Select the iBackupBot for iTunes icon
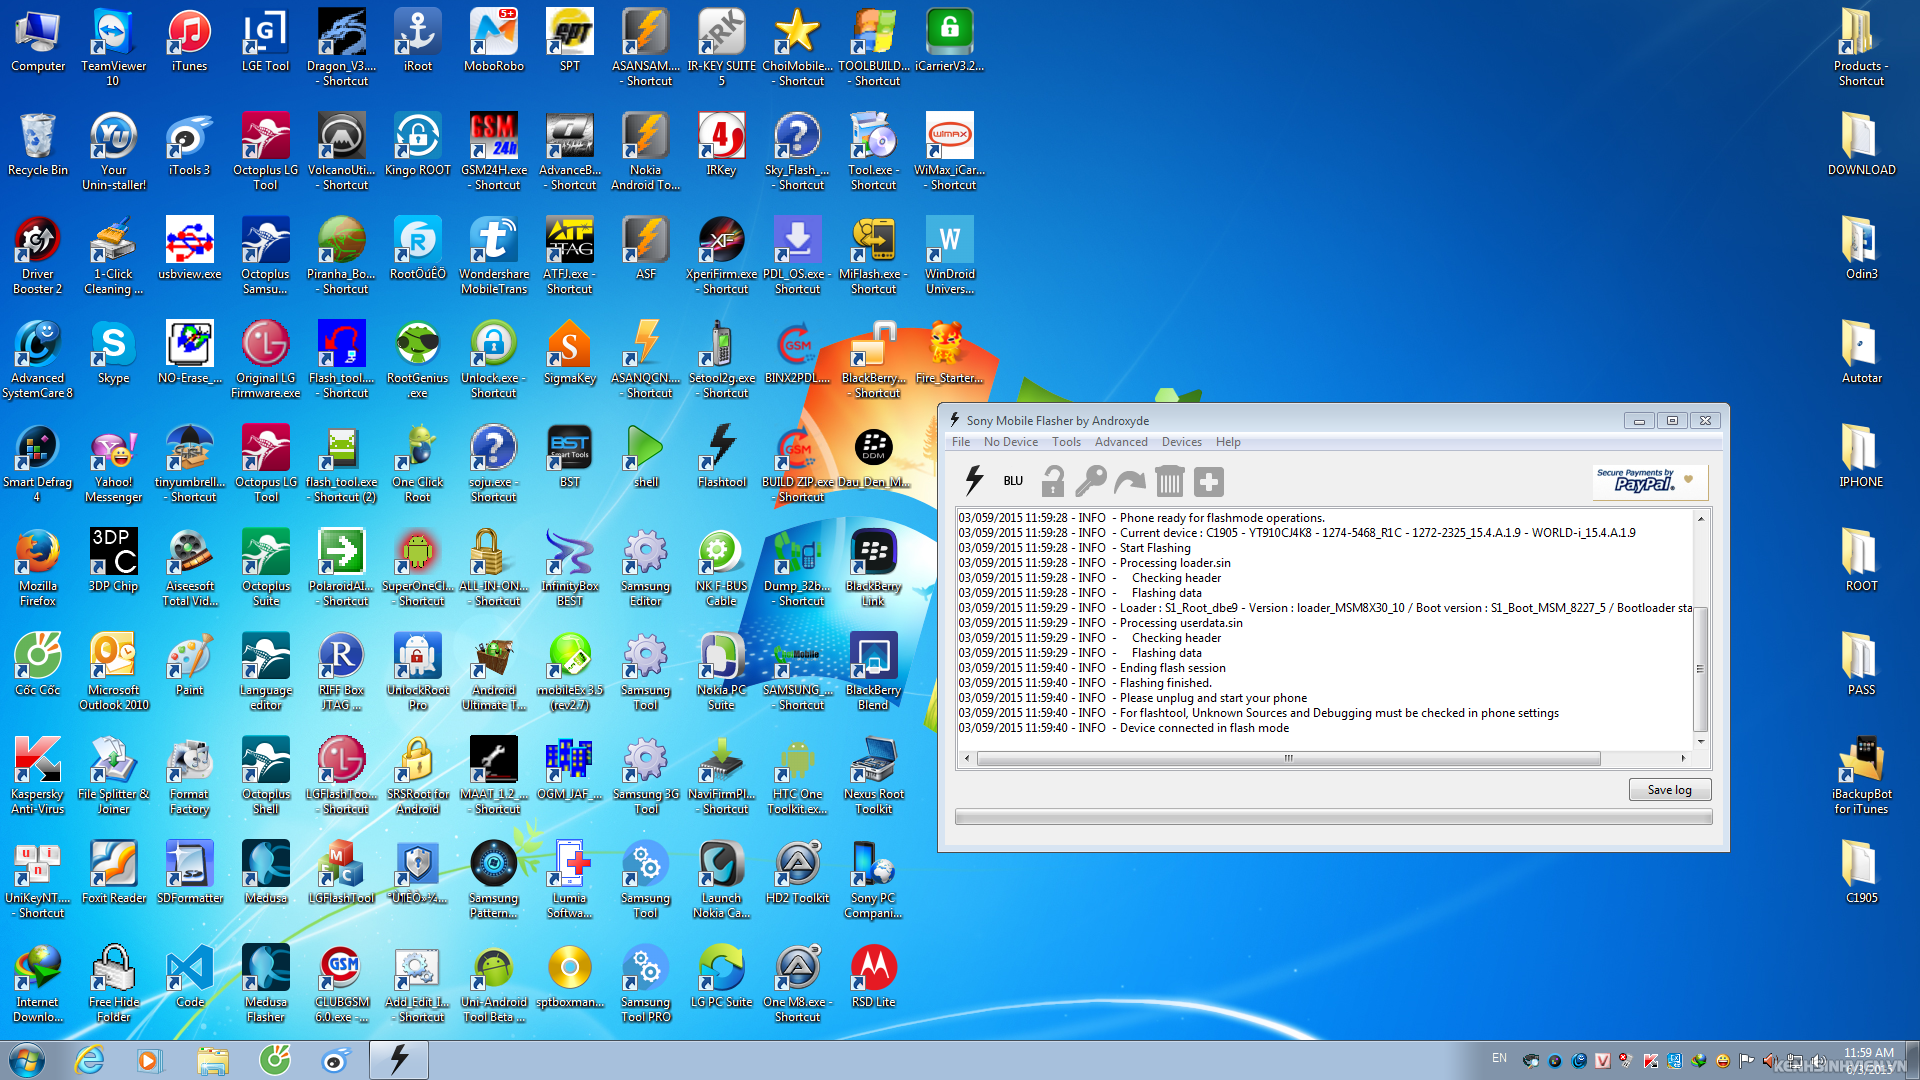The height and width of the screenshot is (1080, 1920). (1861, 775)
